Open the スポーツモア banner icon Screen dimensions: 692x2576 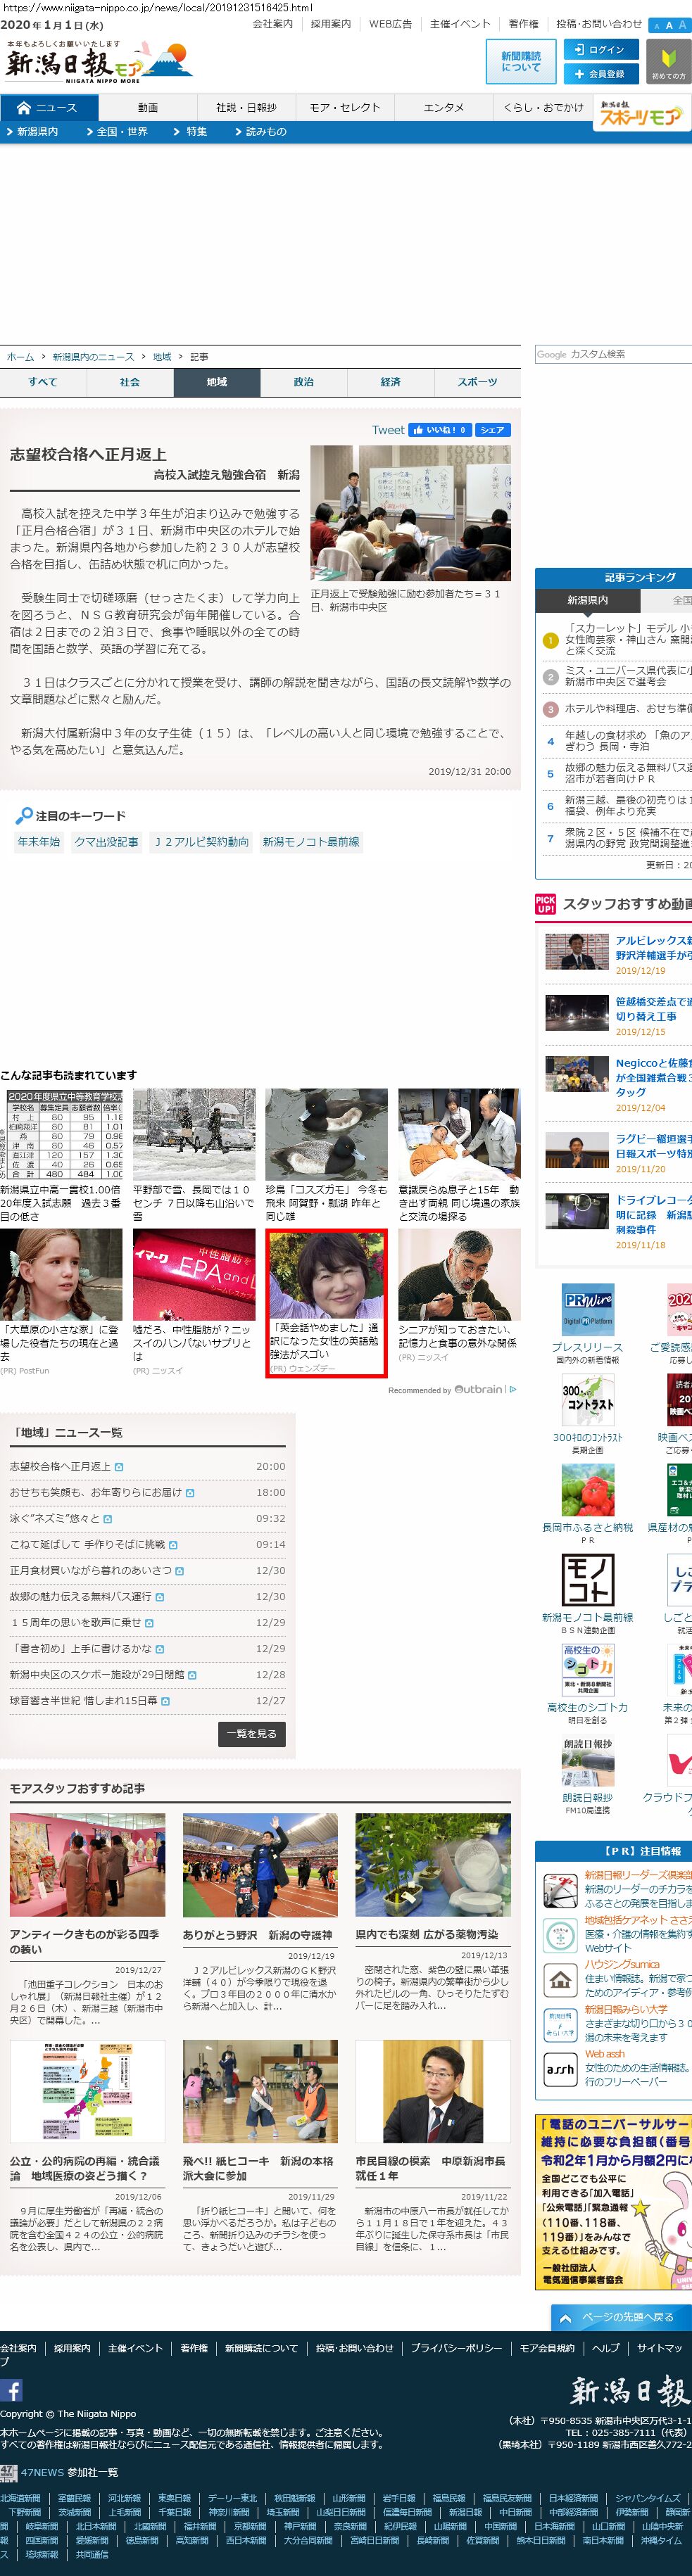coord(640,113)
